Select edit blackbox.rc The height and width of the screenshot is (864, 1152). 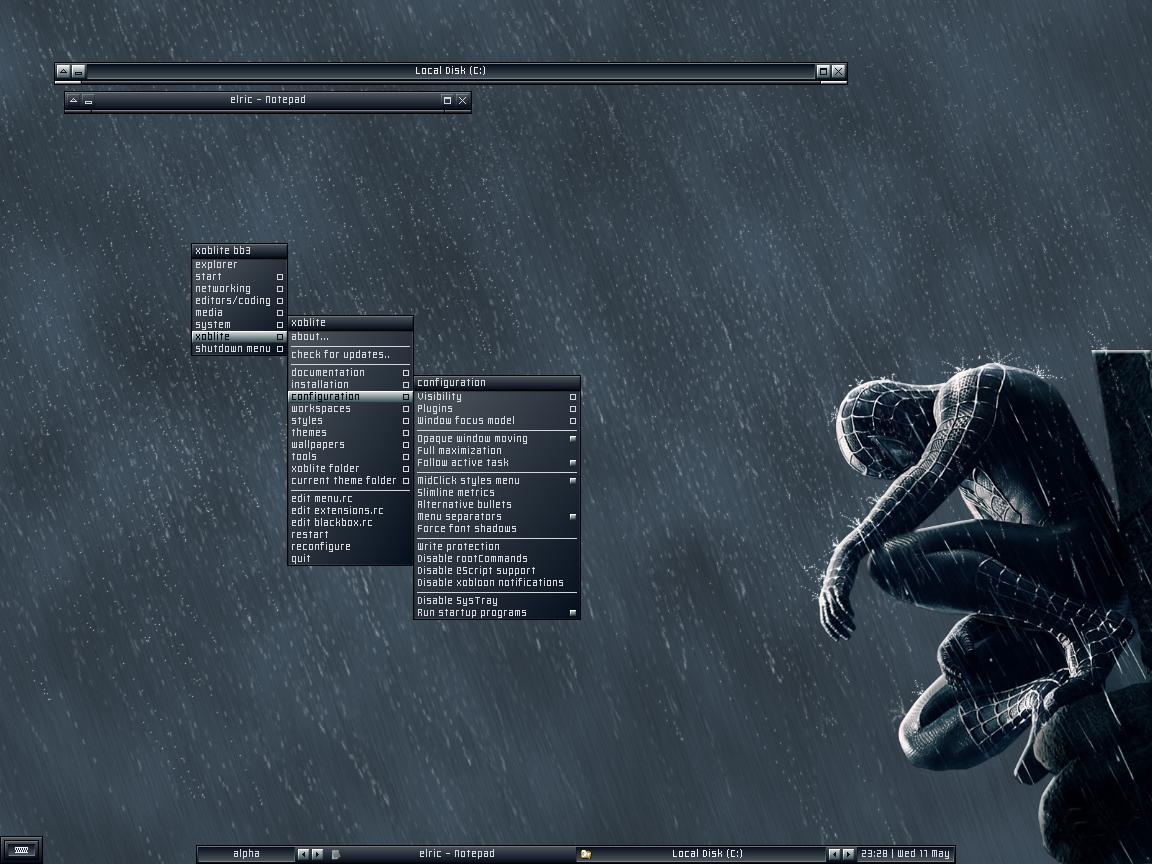[350, 522]
